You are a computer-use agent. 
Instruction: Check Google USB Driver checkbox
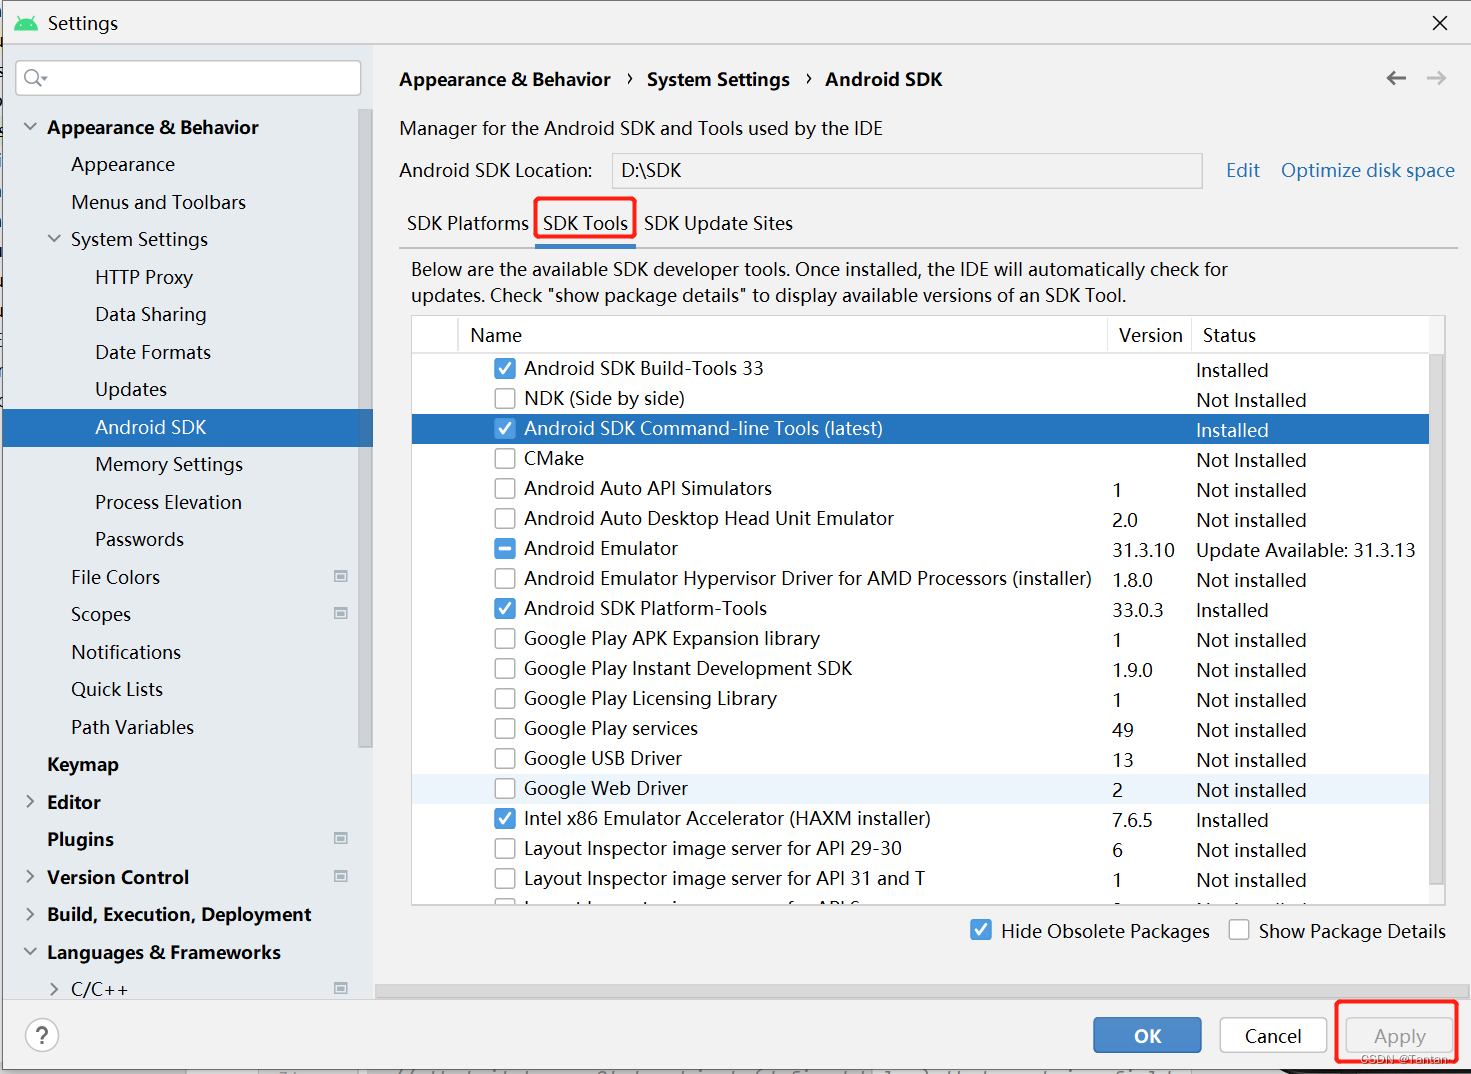505,758
